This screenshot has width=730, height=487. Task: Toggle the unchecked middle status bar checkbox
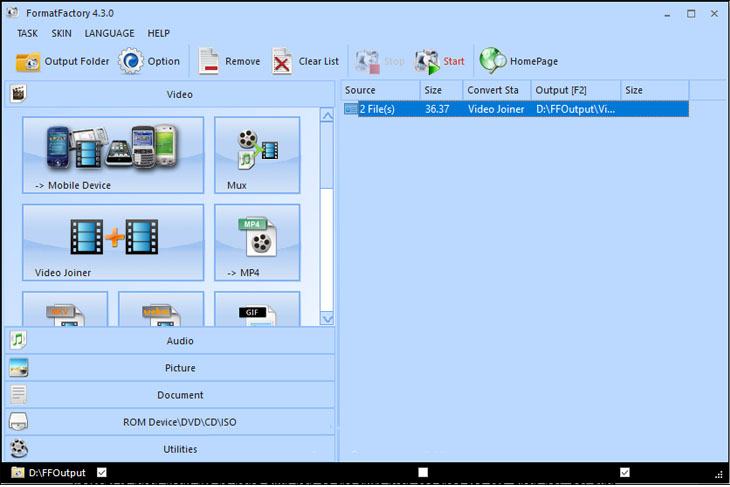pos(423,473)
